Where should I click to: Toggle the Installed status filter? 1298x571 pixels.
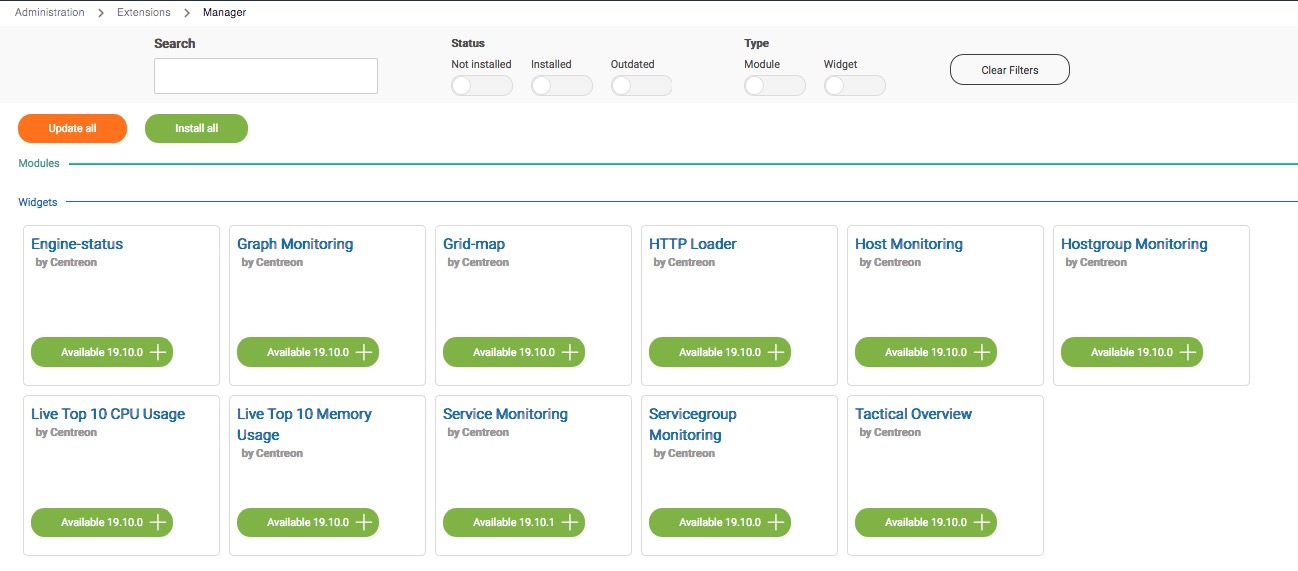tap(561, 86)
